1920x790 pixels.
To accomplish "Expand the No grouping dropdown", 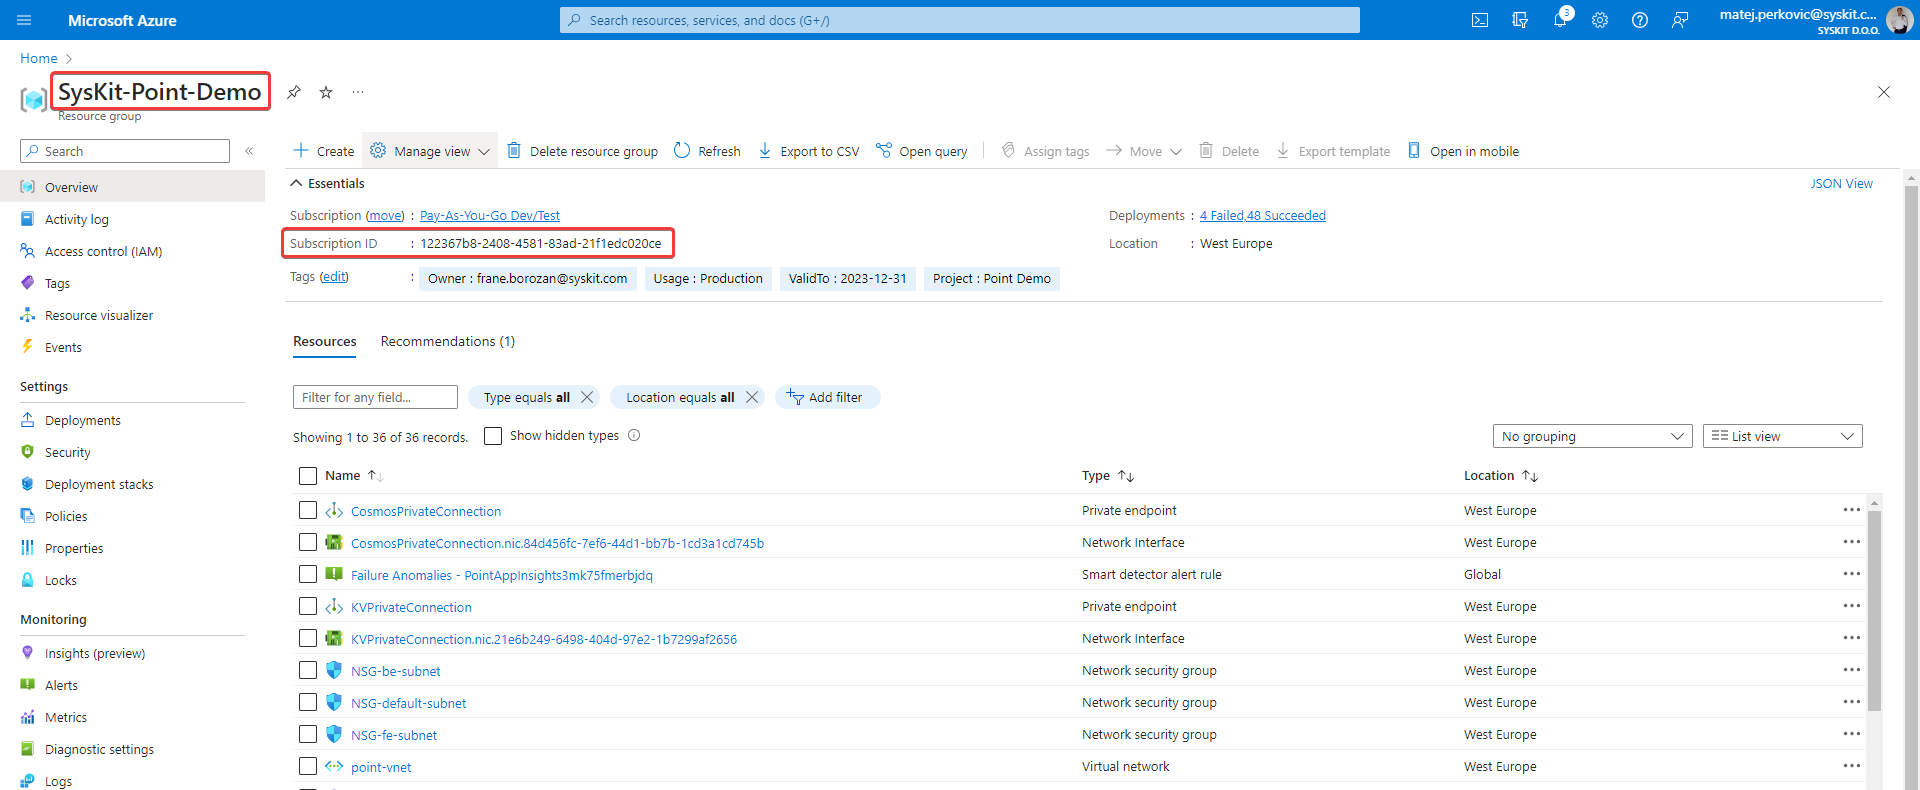I will point(1591,436).
